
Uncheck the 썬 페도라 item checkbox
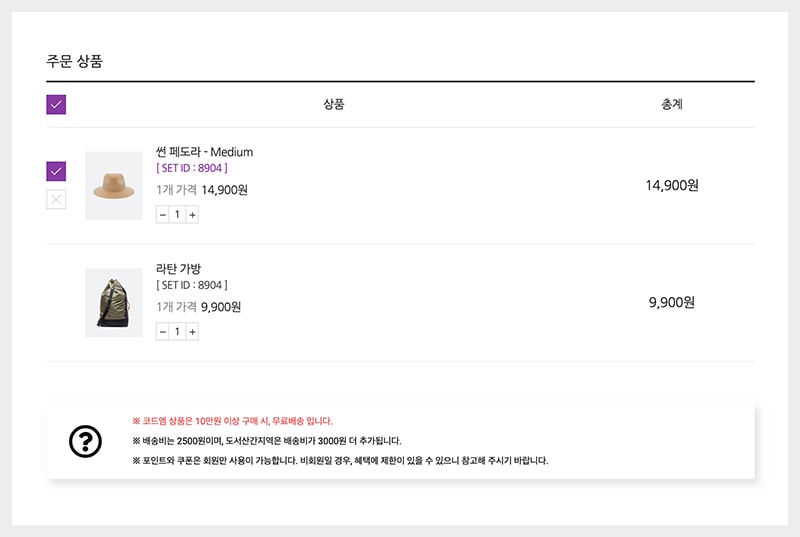click(56, 171)
